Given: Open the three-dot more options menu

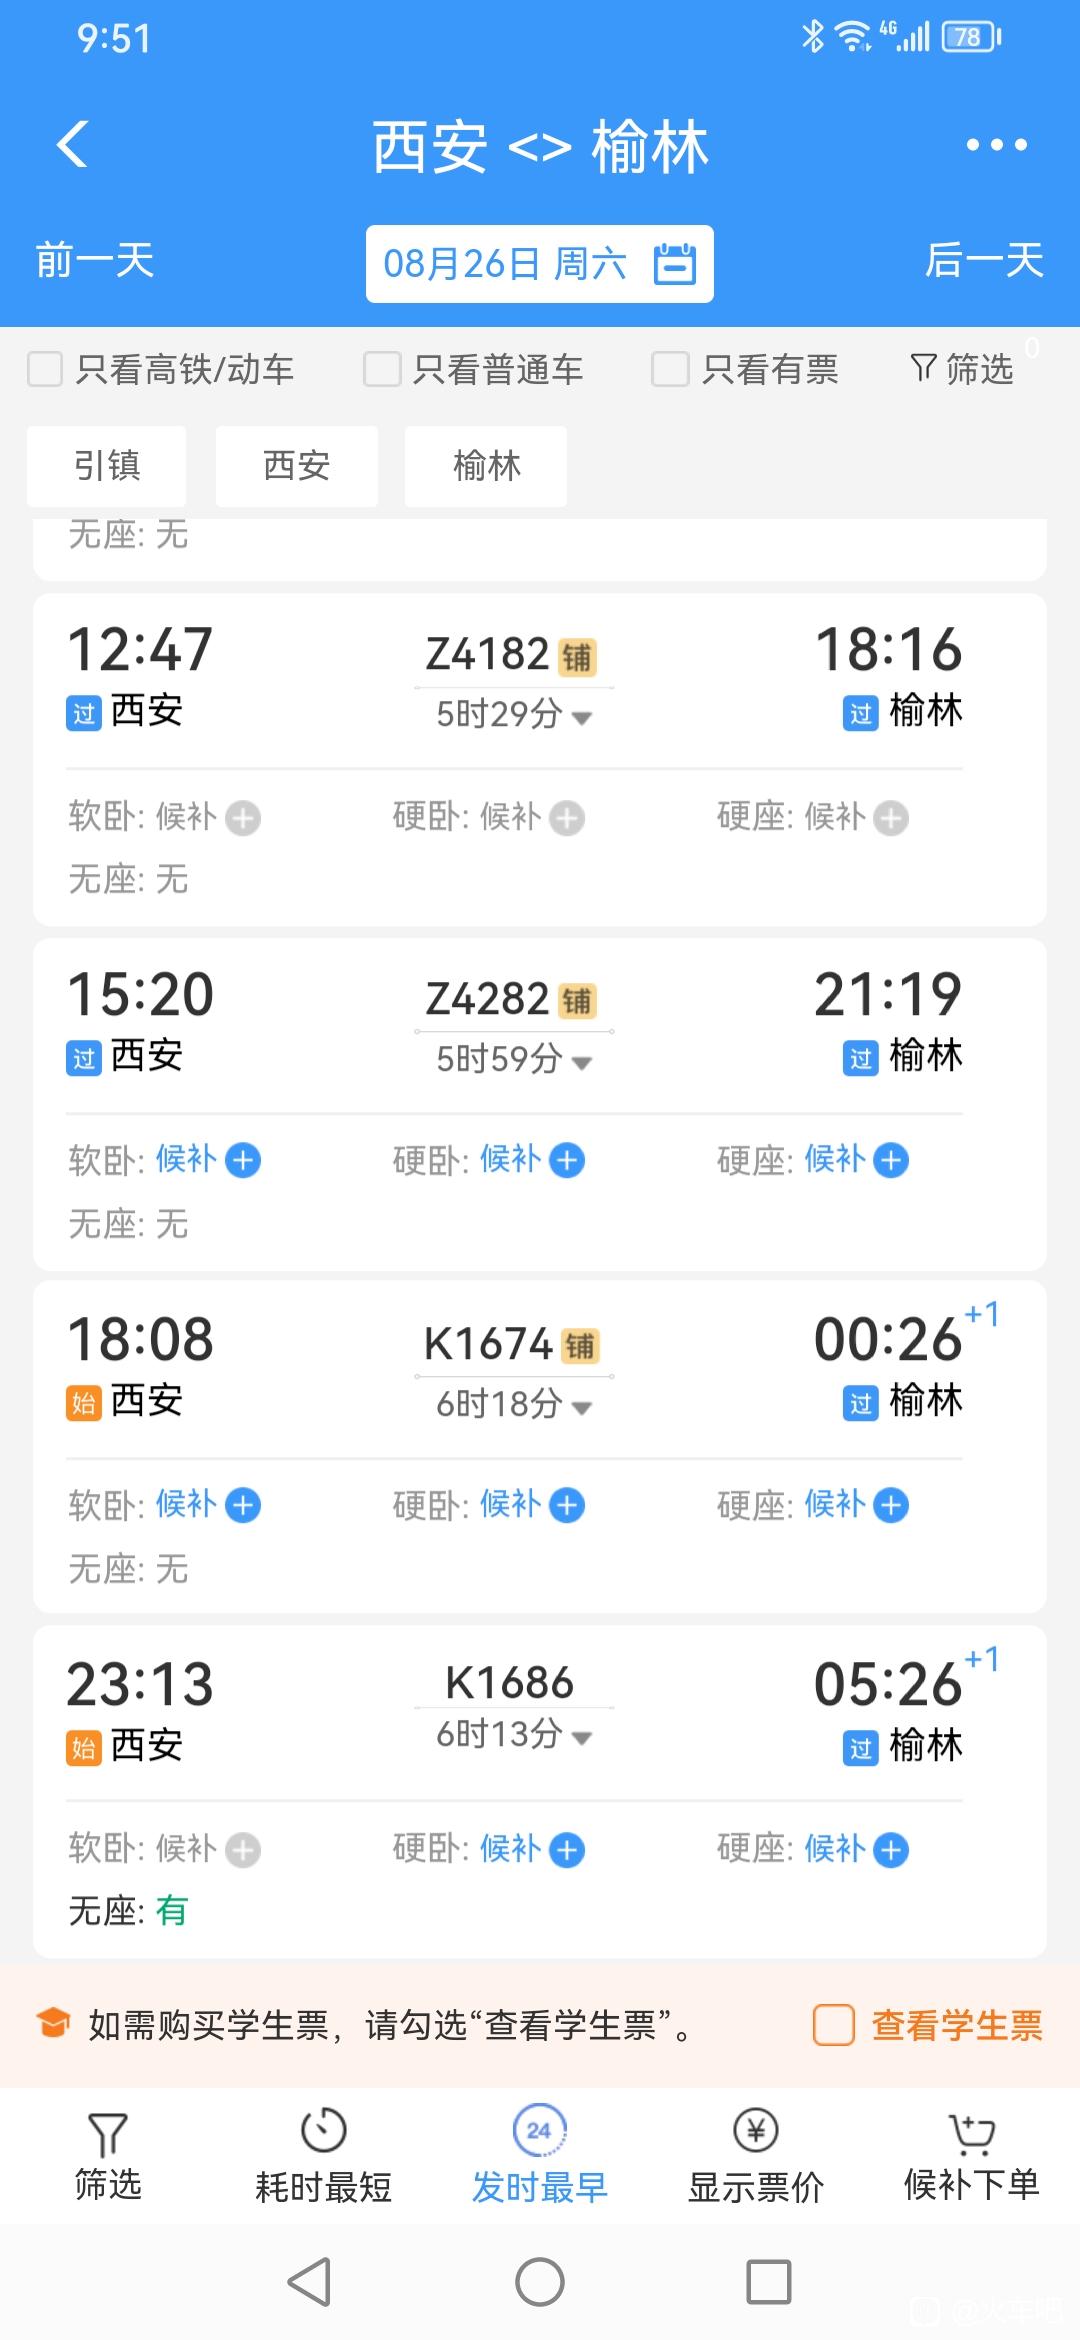Looking at the screenshot, I should coord(996,145).
